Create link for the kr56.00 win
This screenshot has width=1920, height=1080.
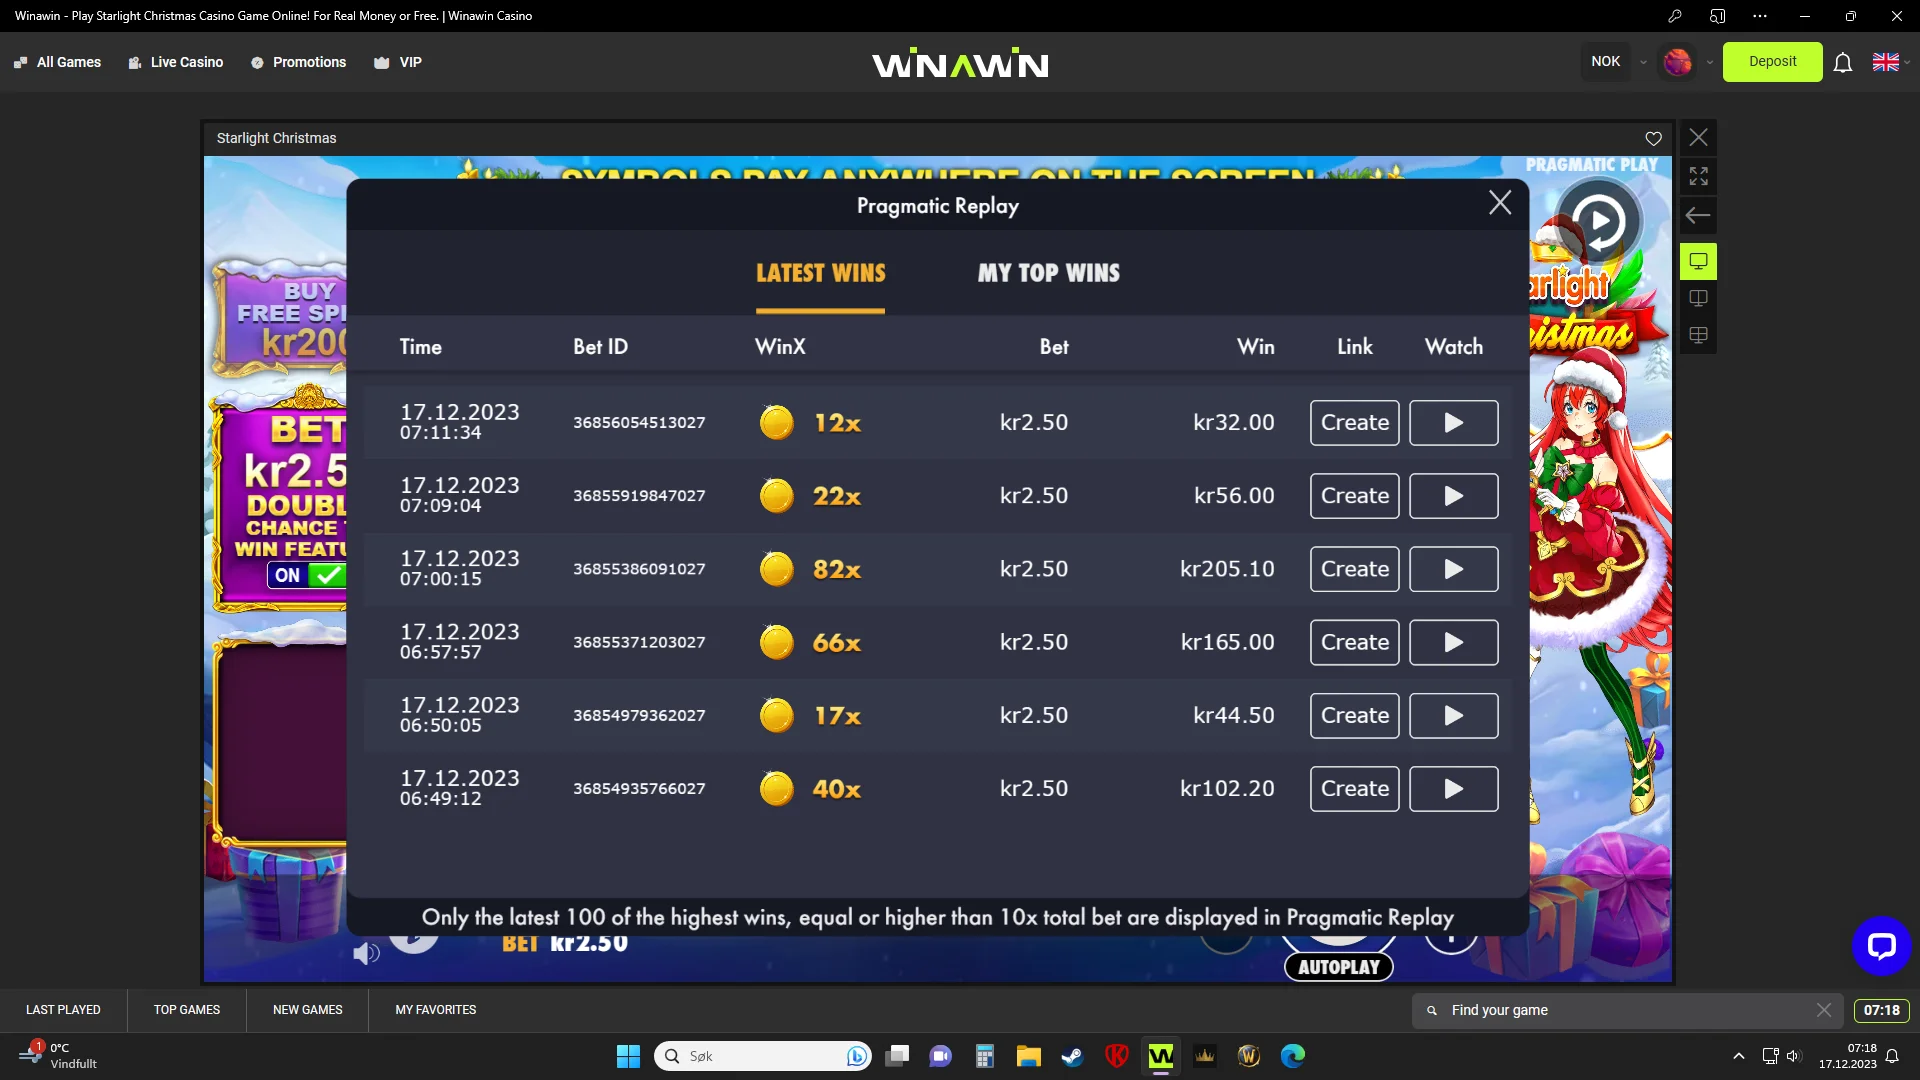click(1355, 496)
